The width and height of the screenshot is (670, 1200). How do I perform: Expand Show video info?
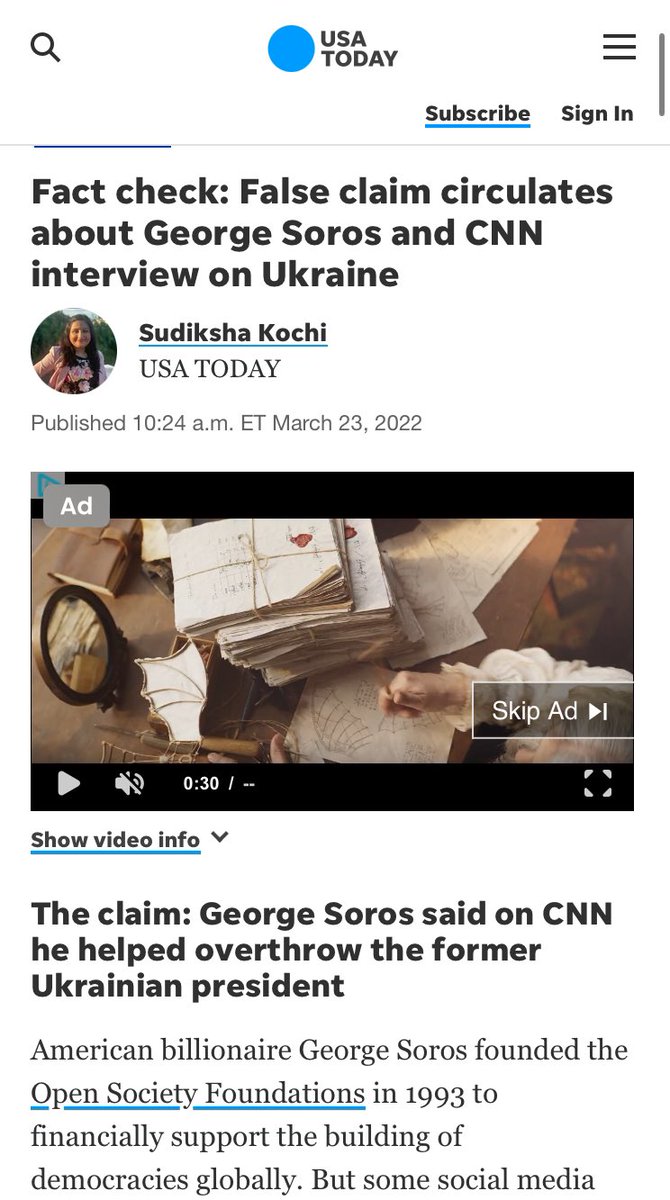115,840
